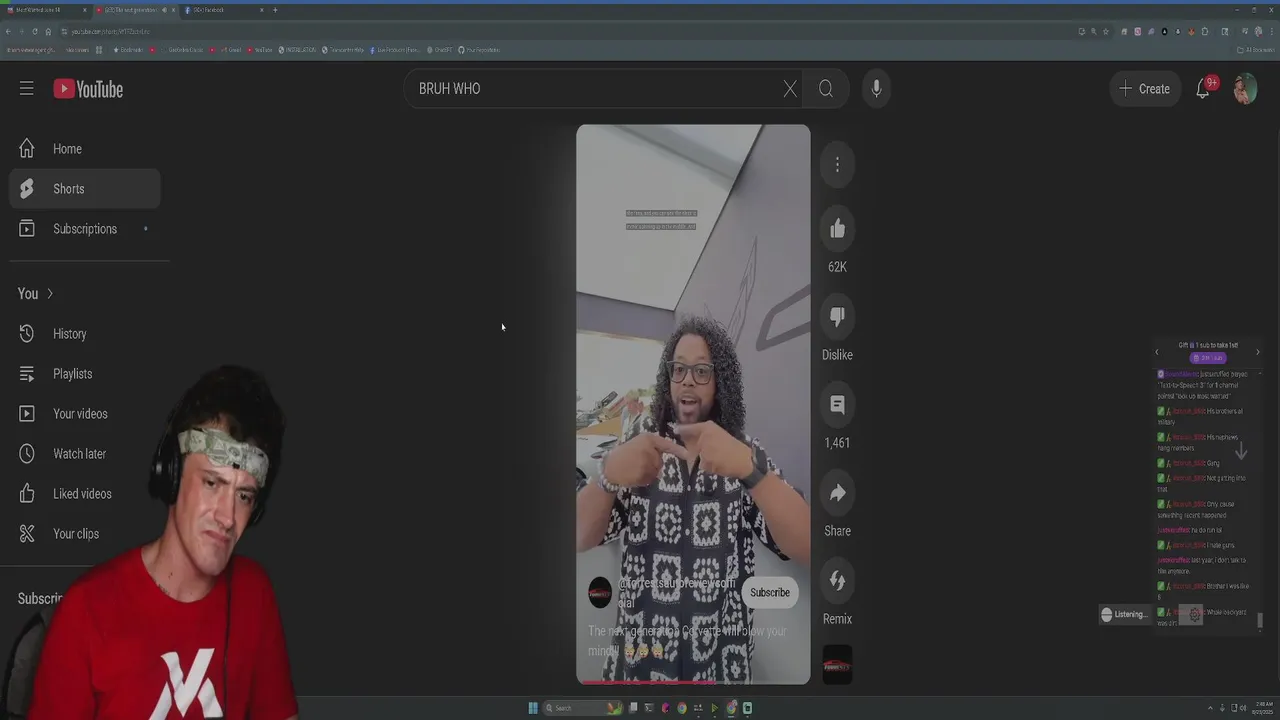1280x720 pixels.
Task: Bookmark this page with the star
Action: (1105, 31)
